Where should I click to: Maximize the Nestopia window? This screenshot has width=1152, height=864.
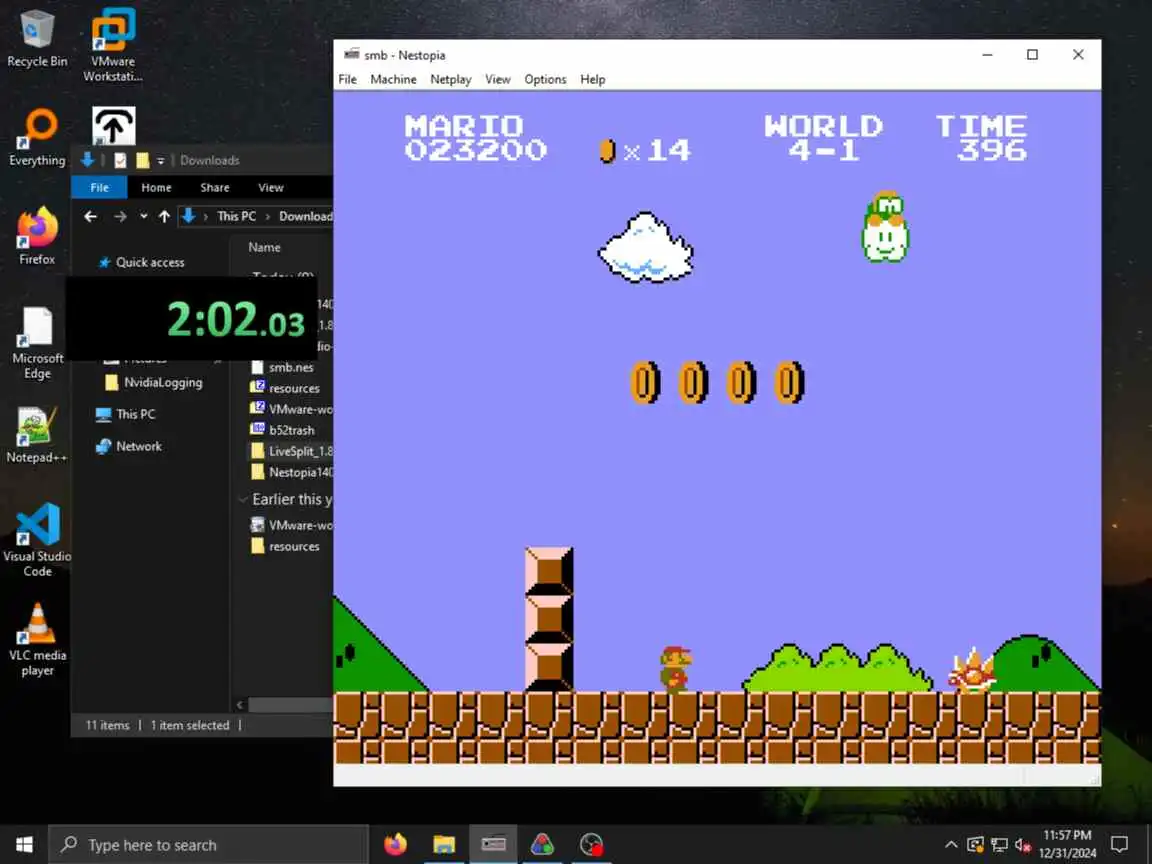point(1032,54)
